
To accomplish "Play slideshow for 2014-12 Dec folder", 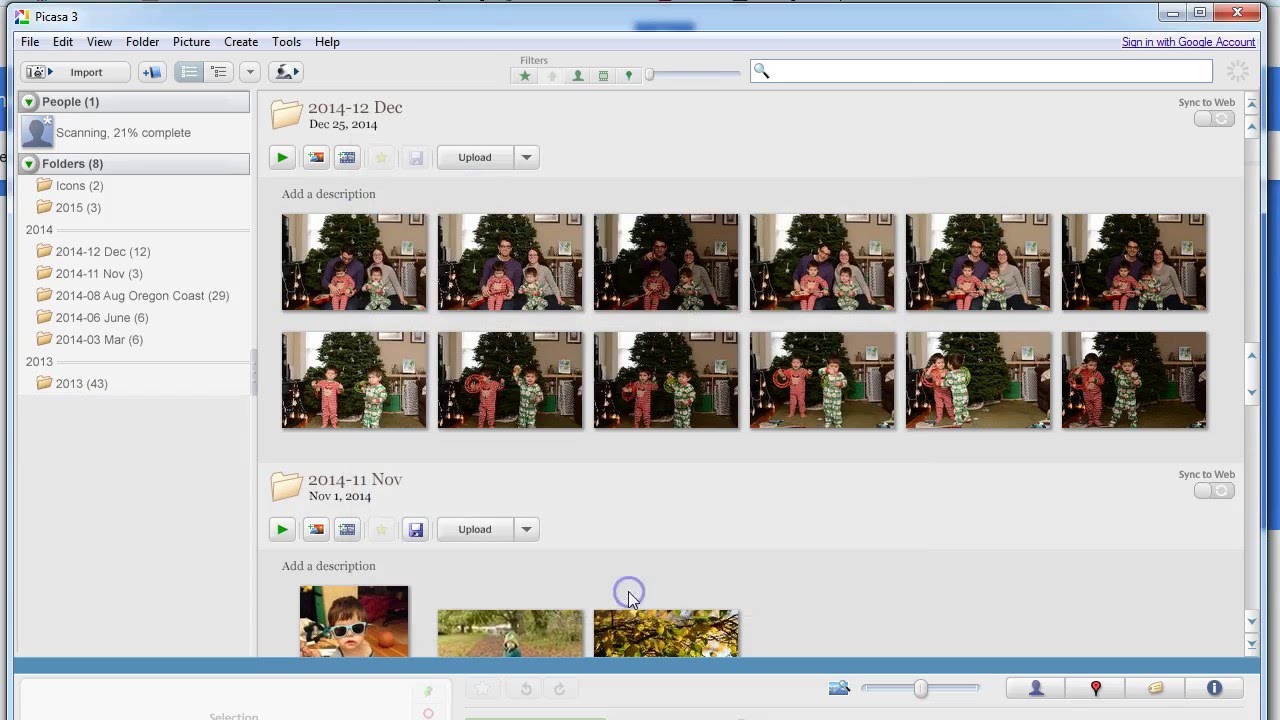I will pyautogui.click(x=282, y=157).
